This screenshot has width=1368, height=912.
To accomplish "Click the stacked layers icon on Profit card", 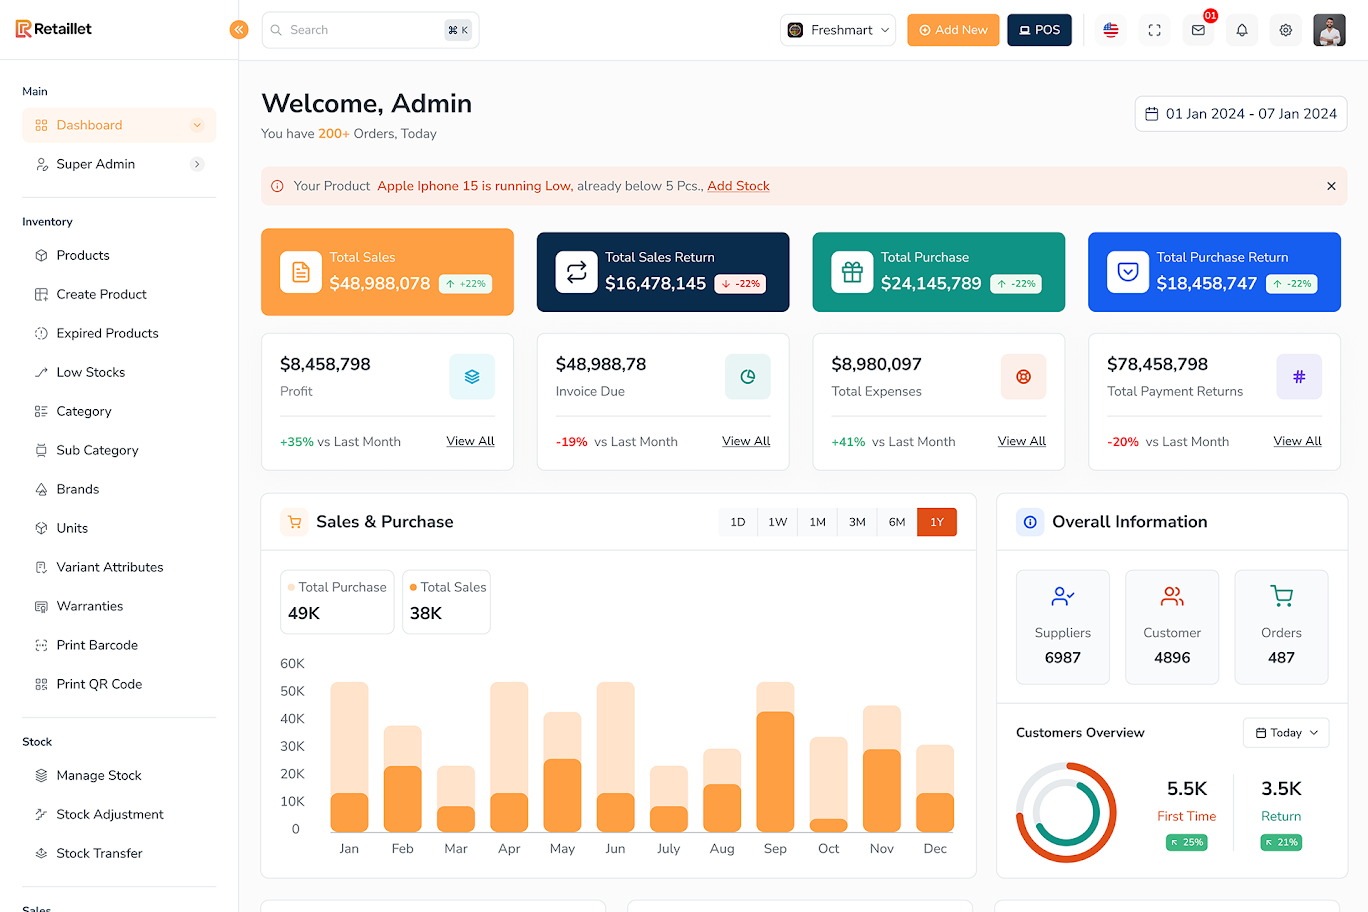I will coord(472,377).
